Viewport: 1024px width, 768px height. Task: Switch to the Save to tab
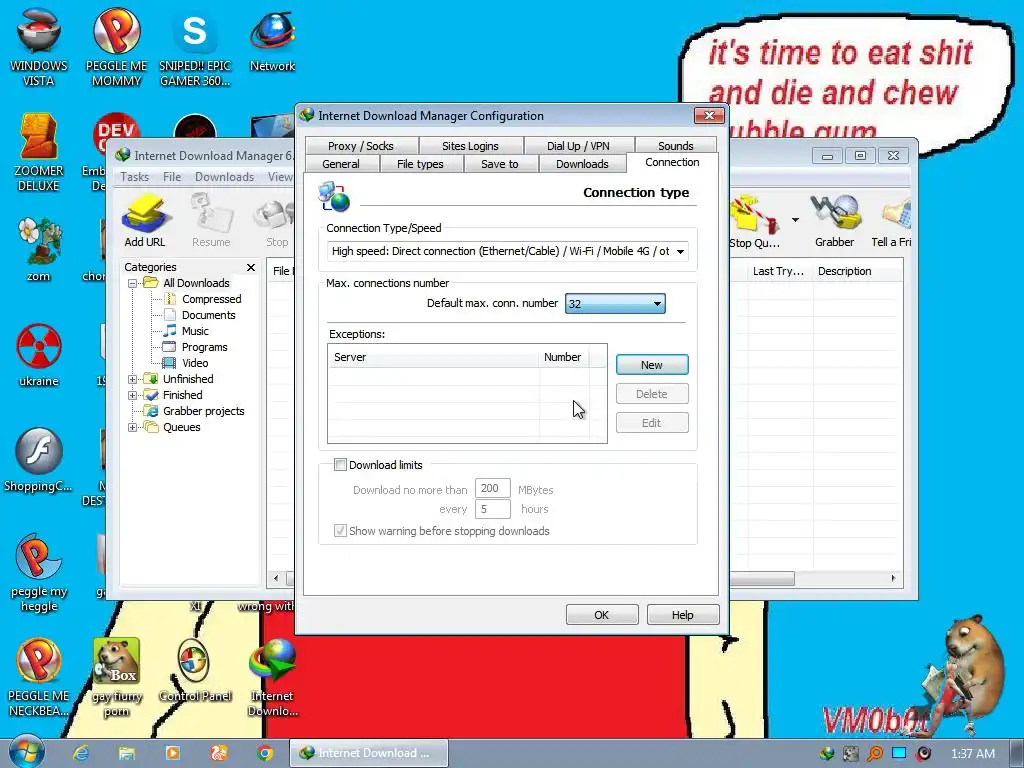click(x=500, y=164)
